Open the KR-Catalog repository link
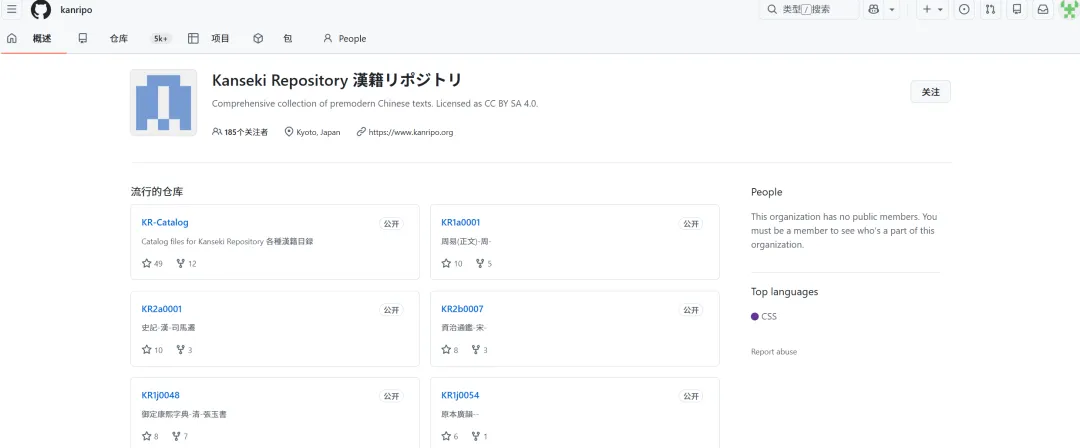Viewport: 1080px width, 448px height. click(x=165, y=223)
